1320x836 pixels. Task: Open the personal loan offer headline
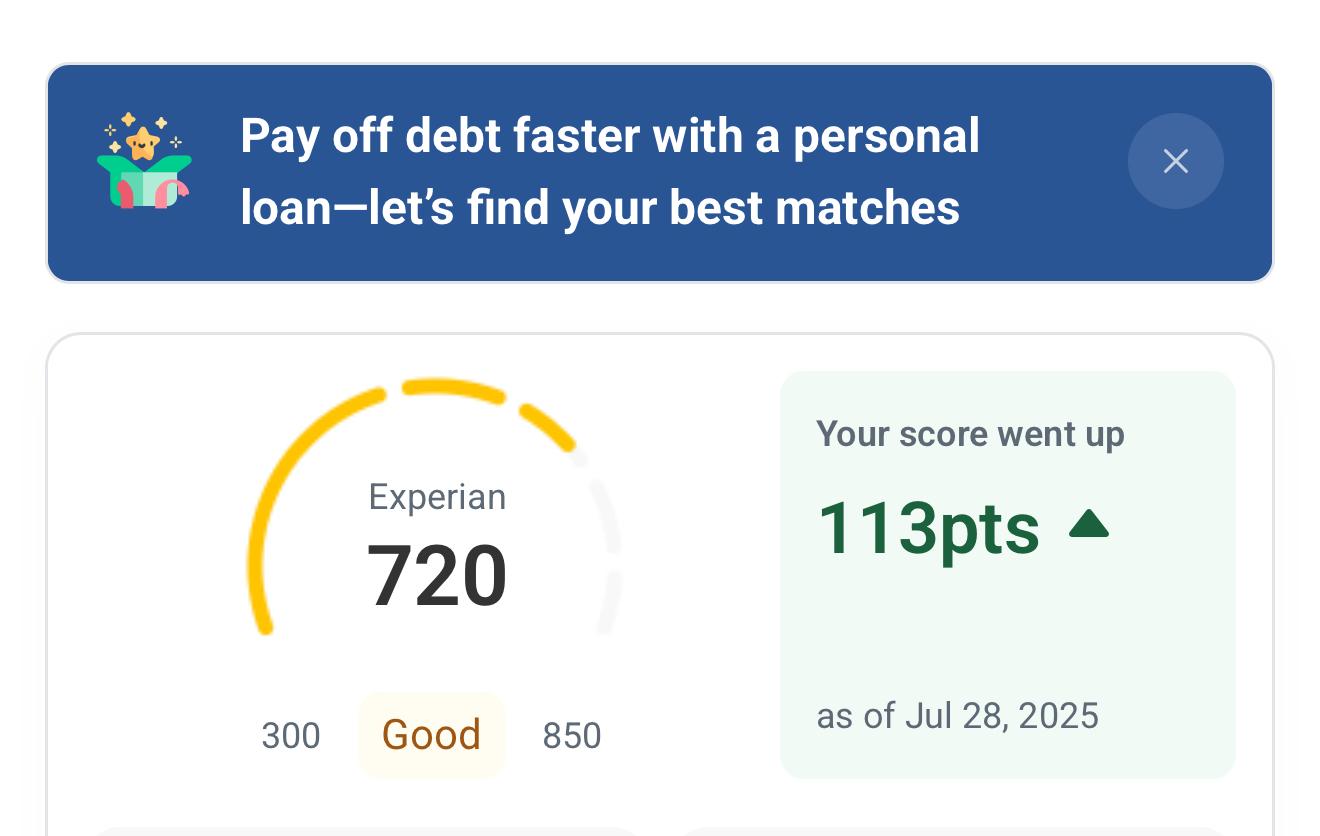click(x=609, y=136)
